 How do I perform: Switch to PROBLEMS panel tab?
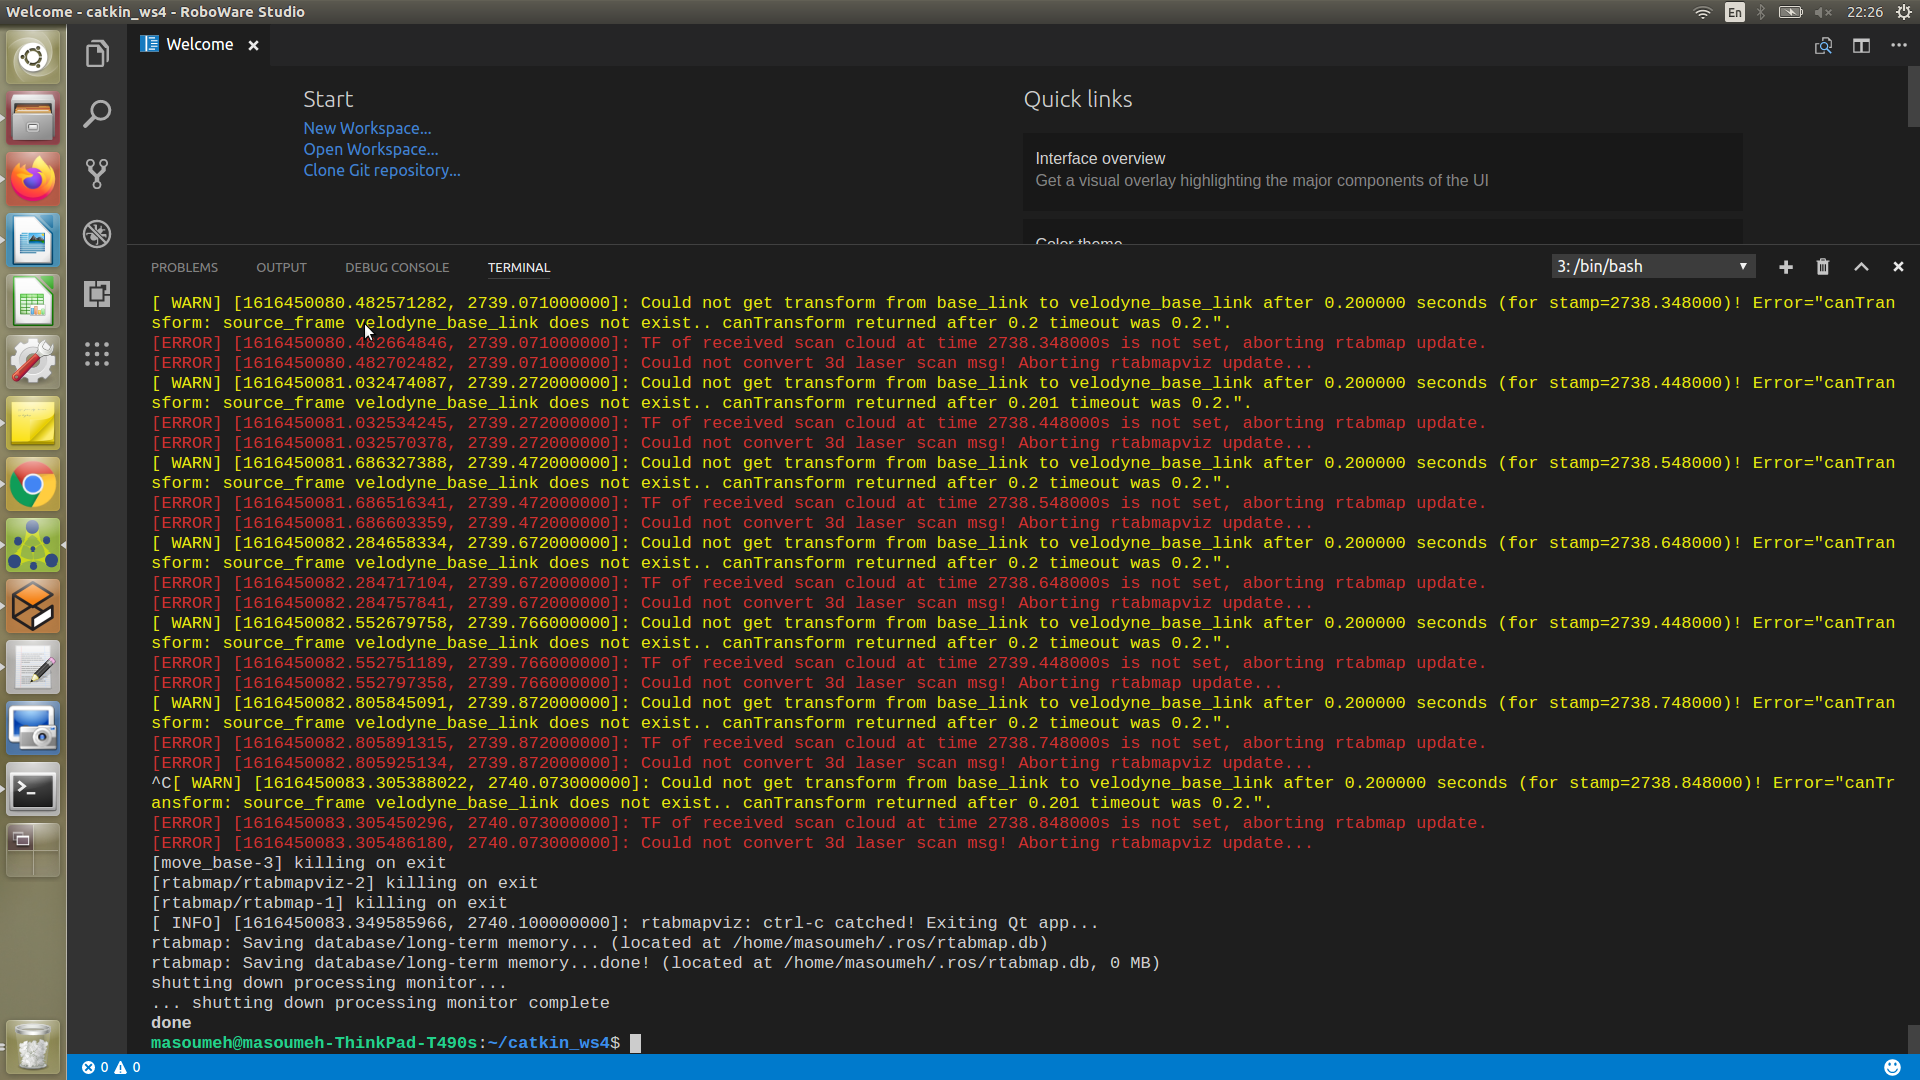pos(184,268)
